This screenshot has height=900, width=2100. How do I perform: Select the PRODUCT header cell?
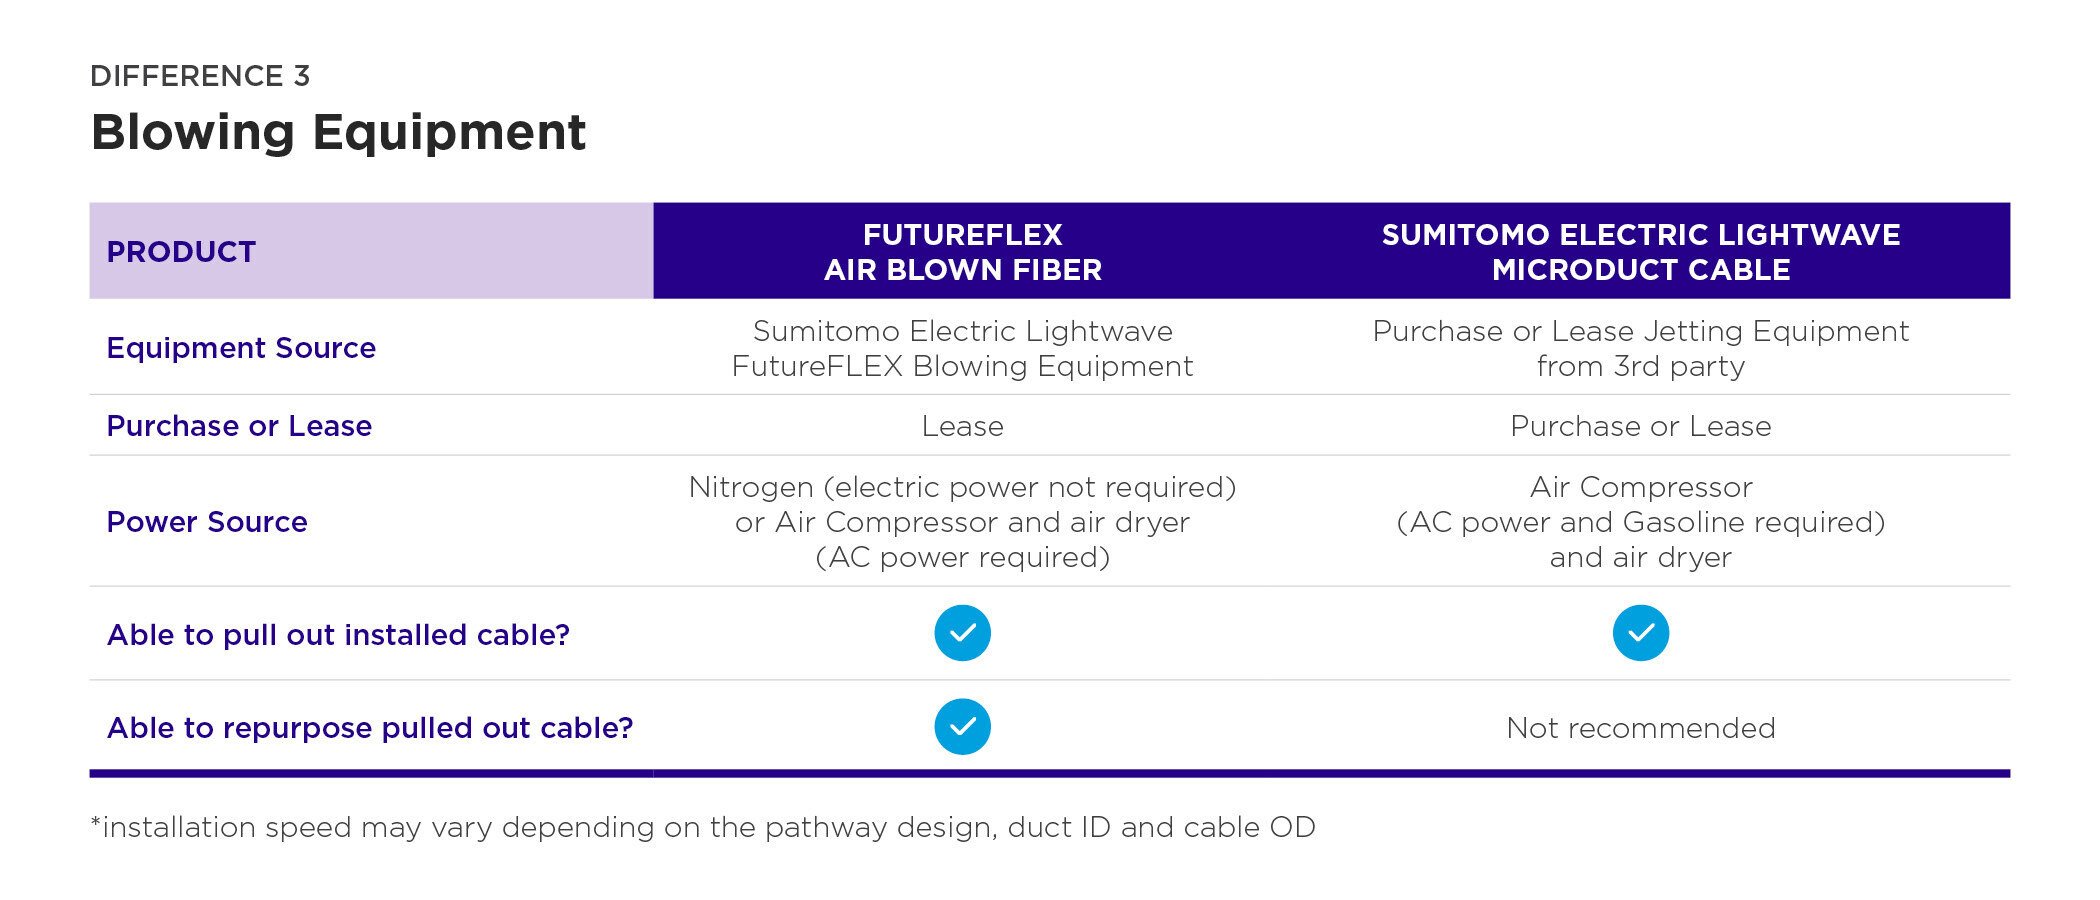[371, 251]
